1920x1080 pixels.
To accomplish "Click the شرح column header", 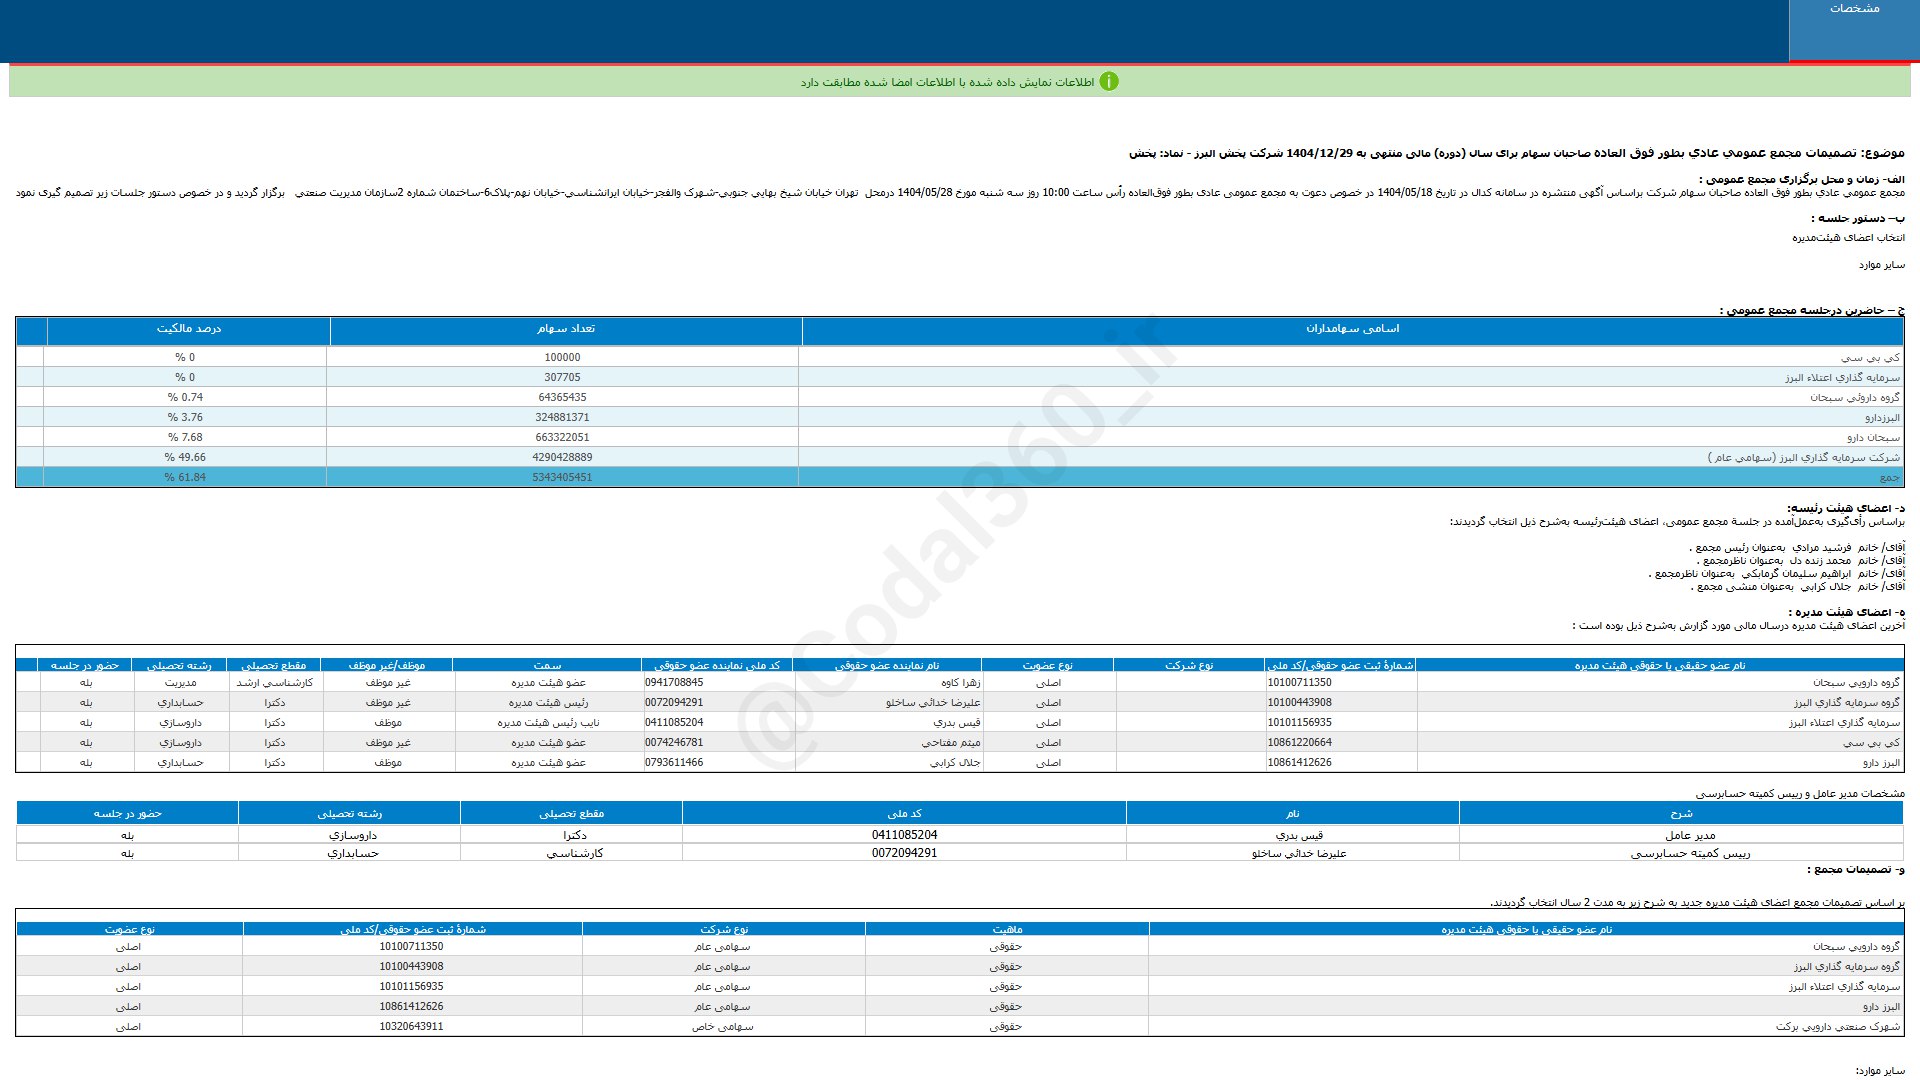I will point(1681,814).
